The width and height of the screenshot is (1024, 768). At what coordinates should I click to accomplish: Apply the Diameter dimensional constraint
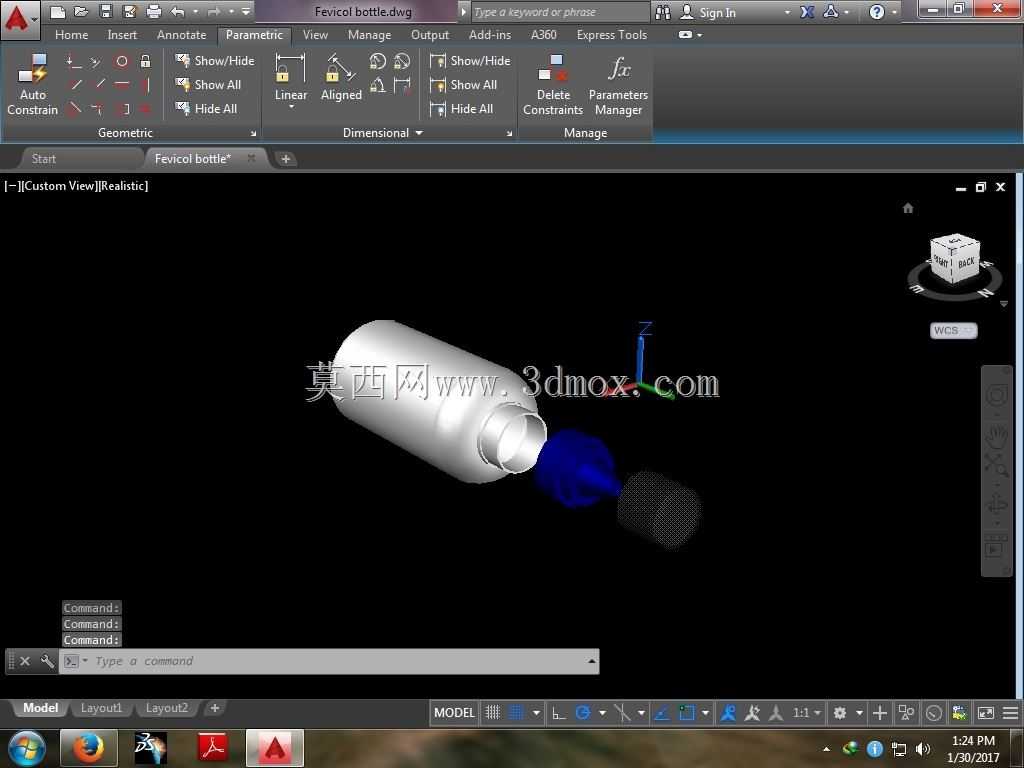402,61
